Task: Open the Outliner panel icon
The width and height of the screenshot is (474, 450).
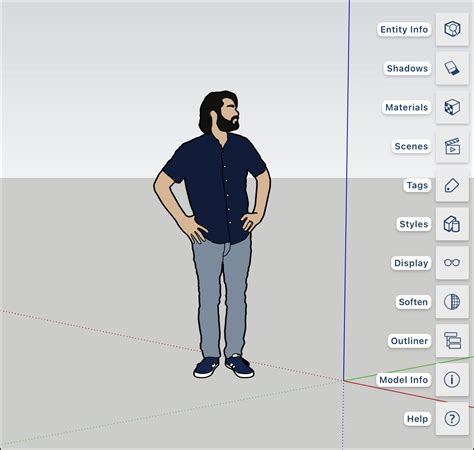Action: click(x=452, y=341)
